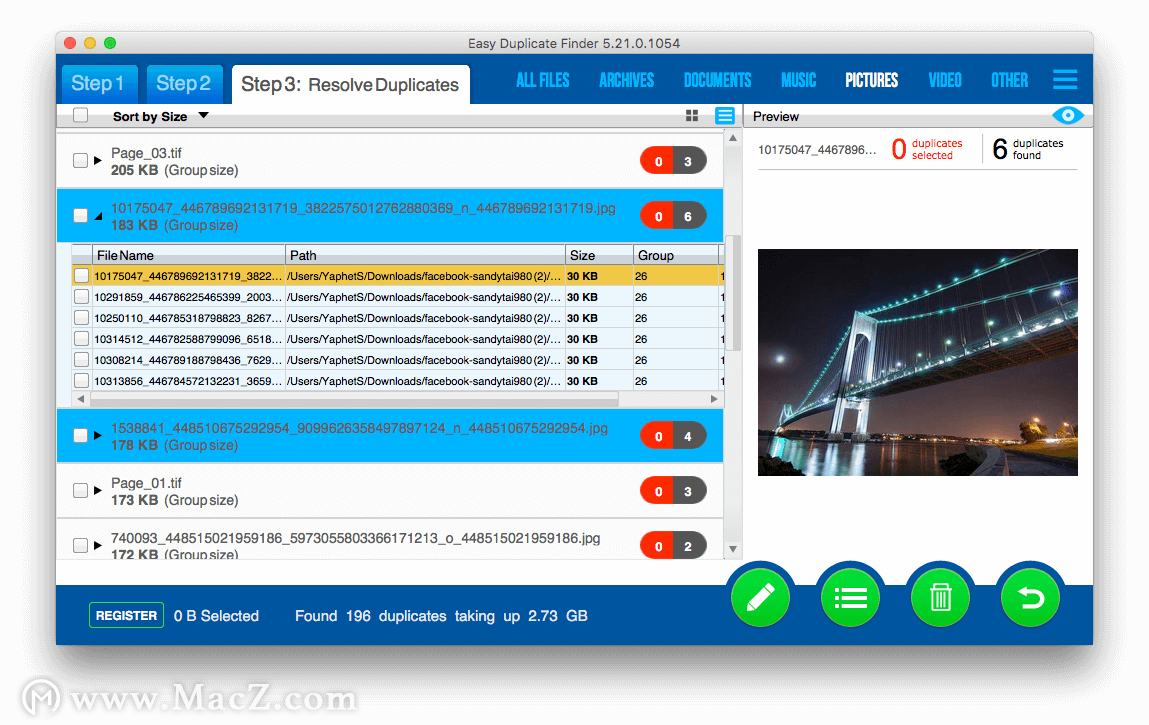Check the 10175047_446789692131719 file row checkbox
This screenshot has height=725, width=1149.
(x=81, y=276)
